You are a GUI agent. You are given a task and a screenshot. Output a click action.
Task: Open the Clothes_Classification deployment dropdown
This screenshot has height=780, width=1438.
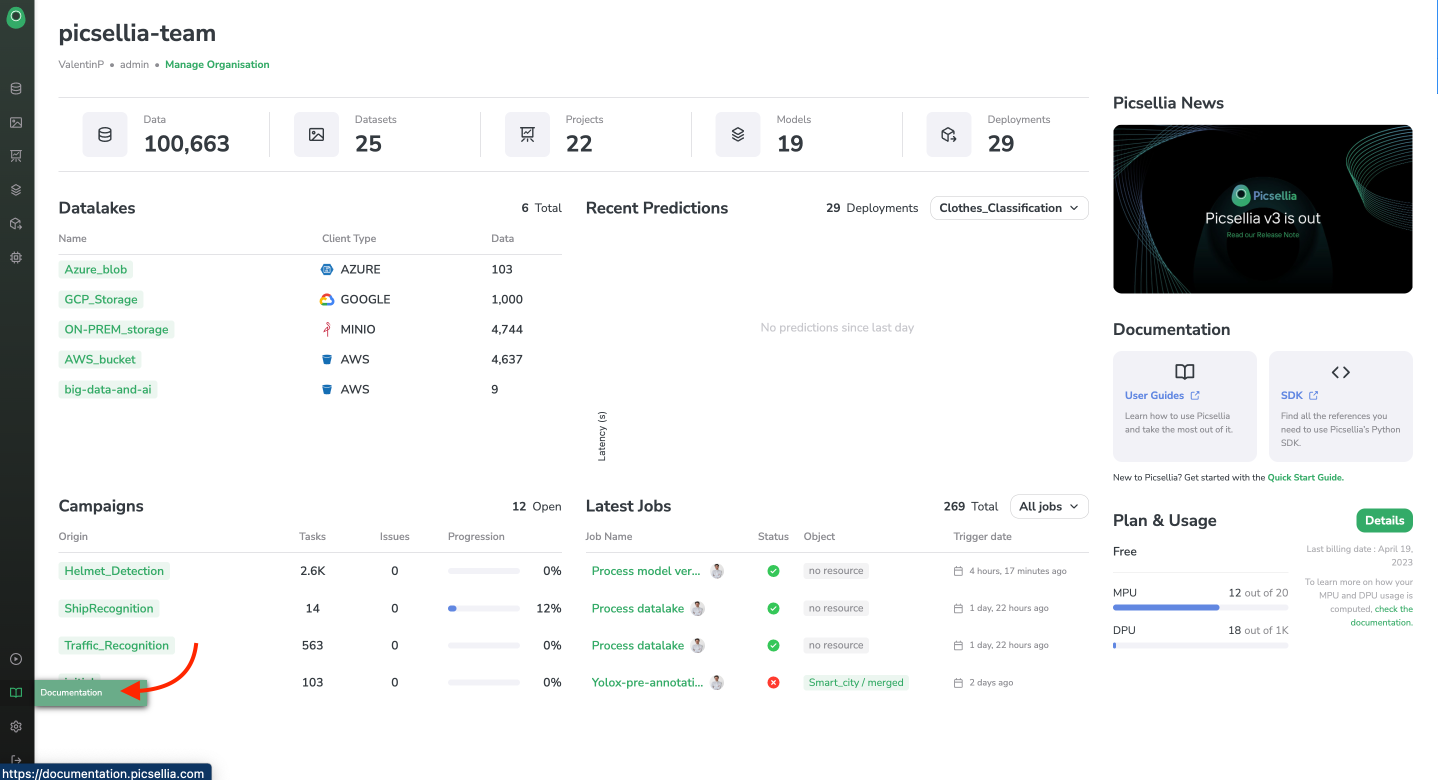click(1009, 208)
